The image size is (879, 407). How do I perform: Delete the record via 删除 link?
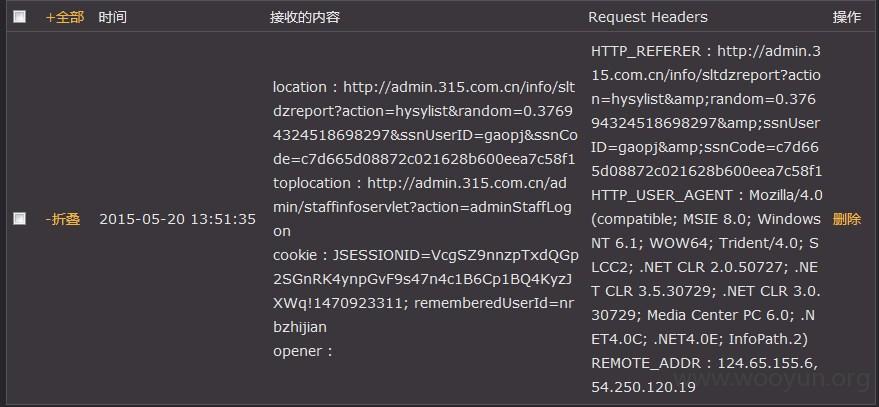846,219
